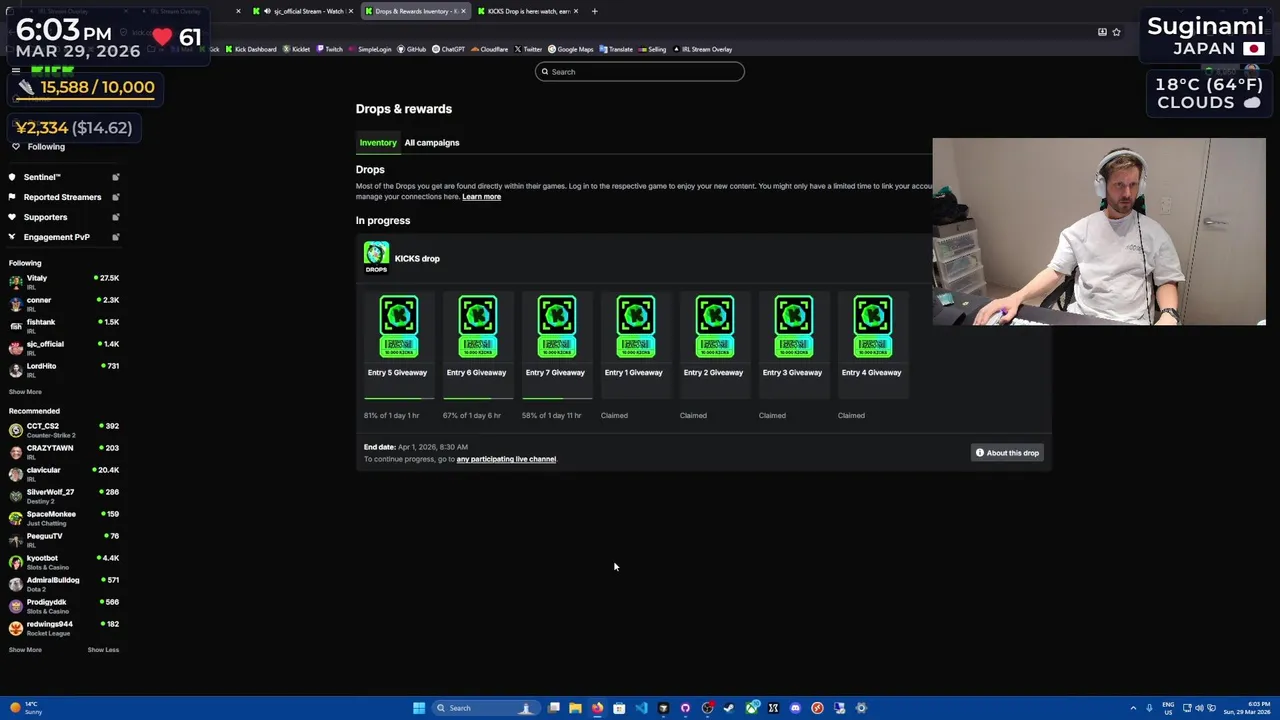The height and width of the screenshot is (720, 1280).
Task: Open the Kick Dashboard bookmark
Action: click(250, 49)
